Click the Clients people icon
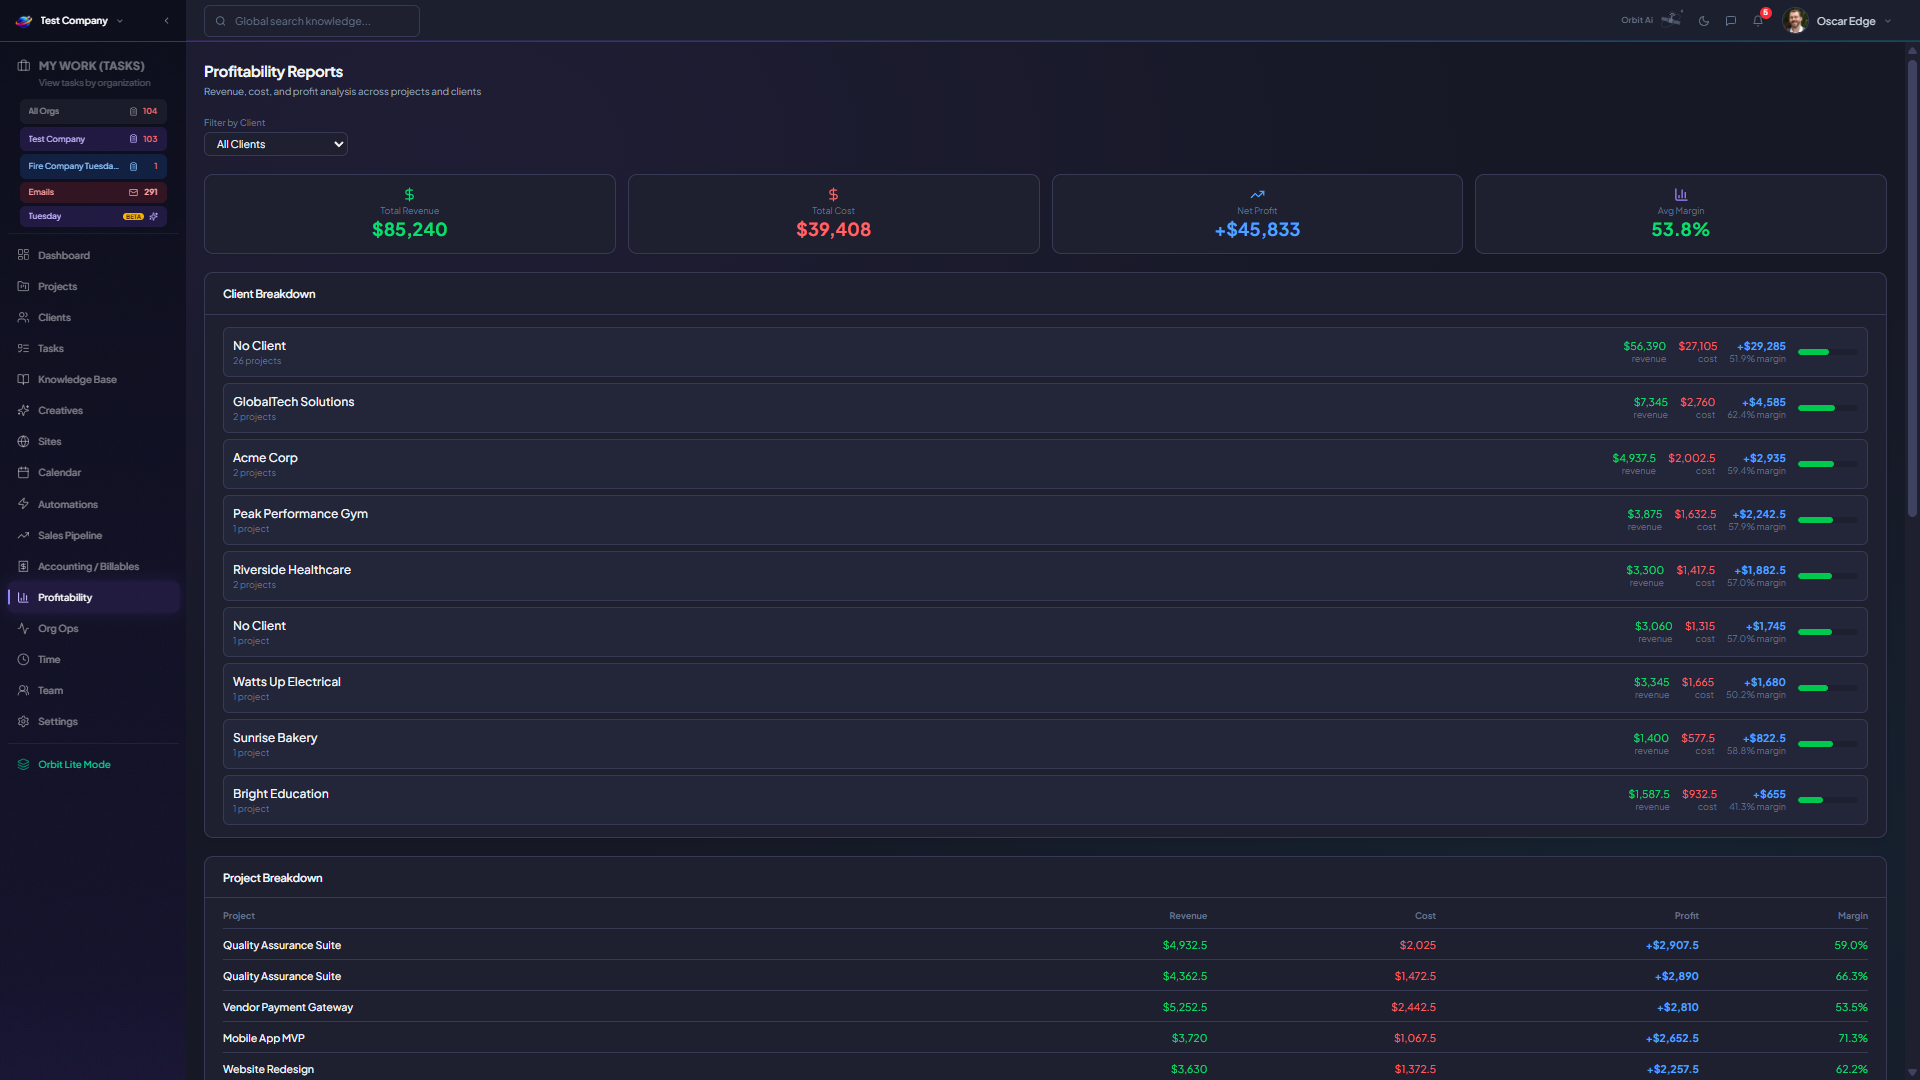Viewport: 1920px width, 1080px height. tap(23, 317)
